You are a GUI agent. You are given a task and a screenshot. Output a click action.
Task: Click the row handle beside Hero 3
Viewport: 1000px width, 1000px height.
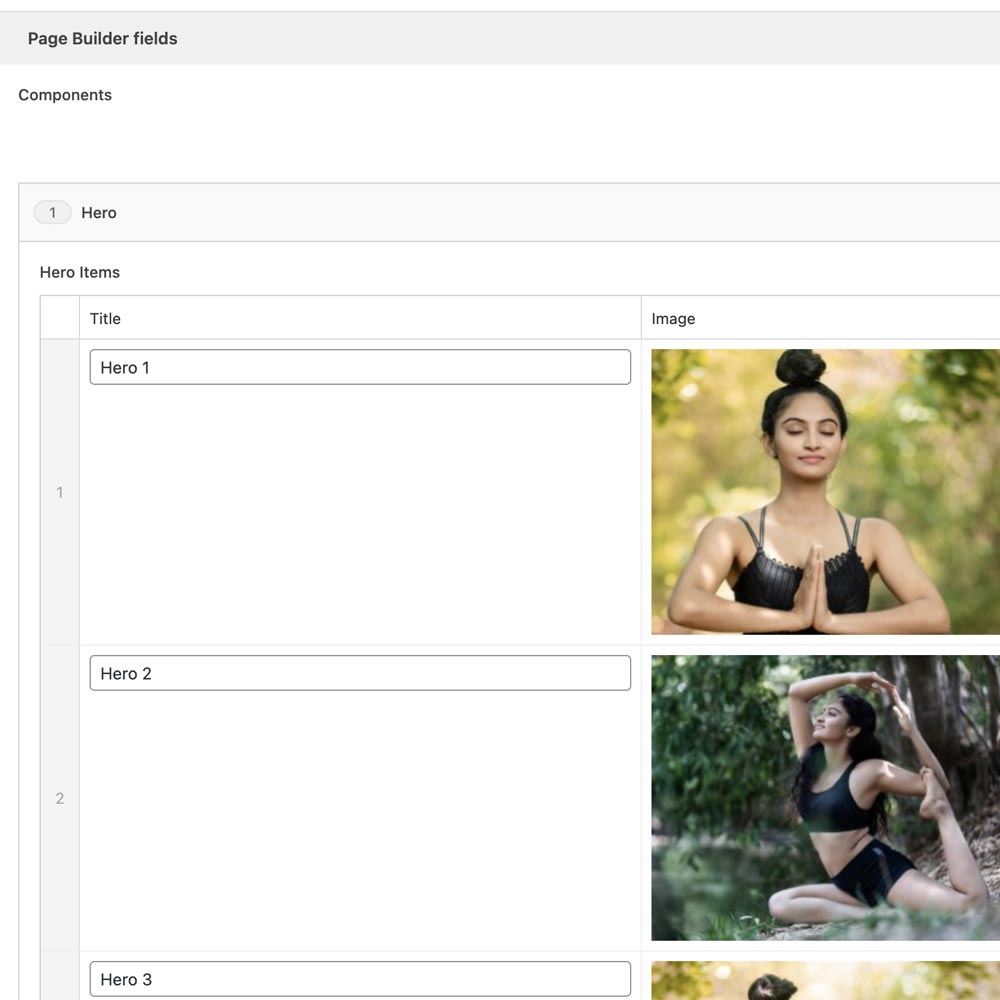[x=59, y=978]
